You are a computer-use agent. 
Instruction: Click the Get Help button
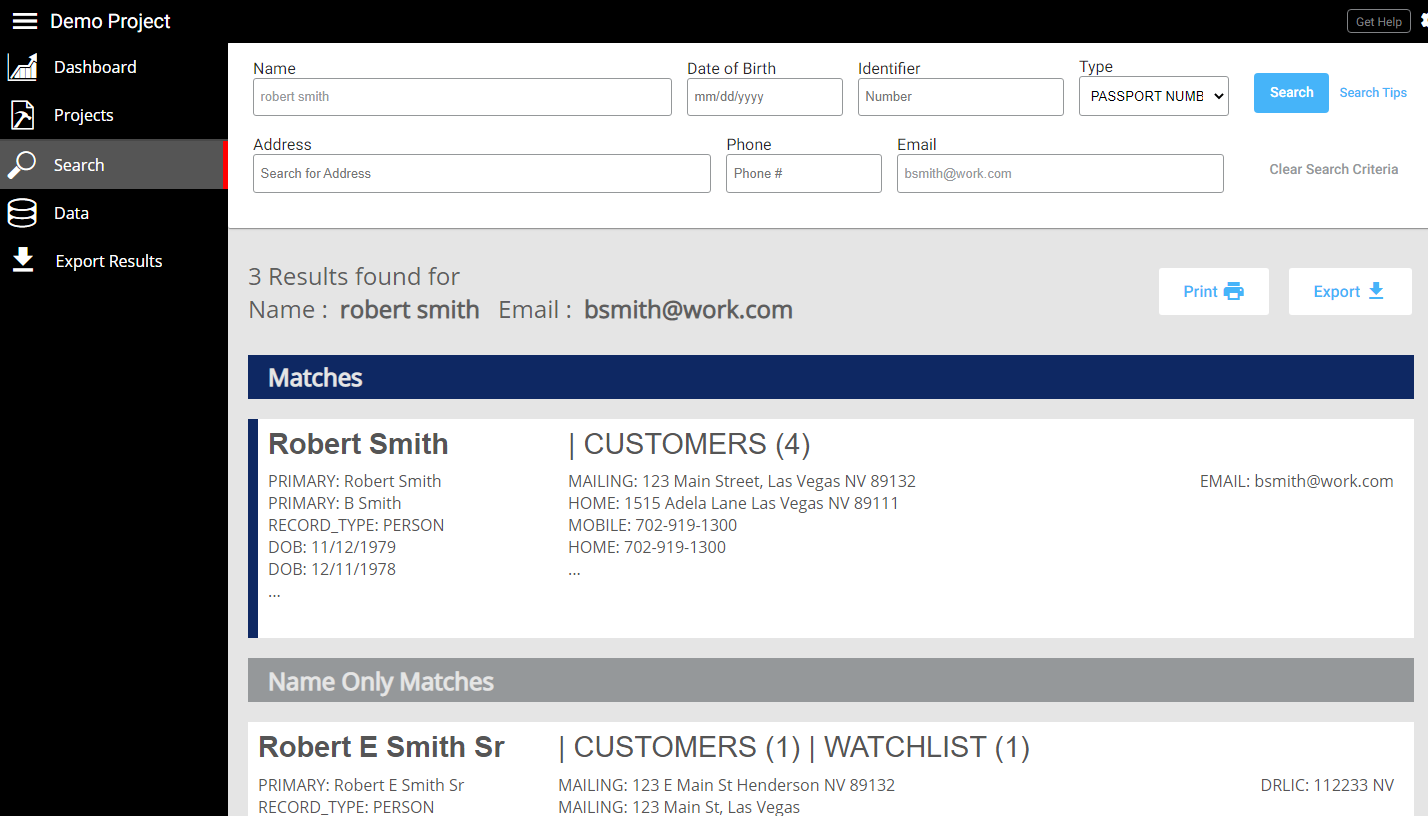tap(1378, 22)
